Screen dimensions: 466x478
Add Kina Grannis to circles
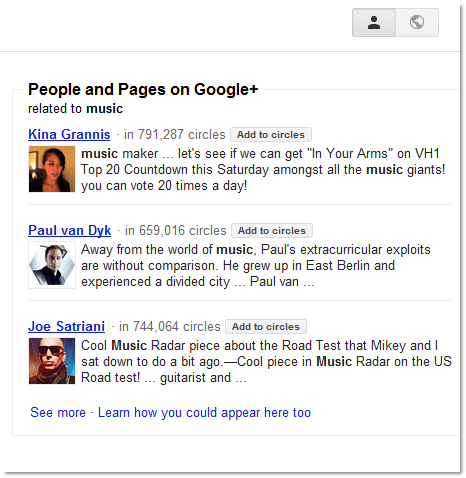click(271, 135)
